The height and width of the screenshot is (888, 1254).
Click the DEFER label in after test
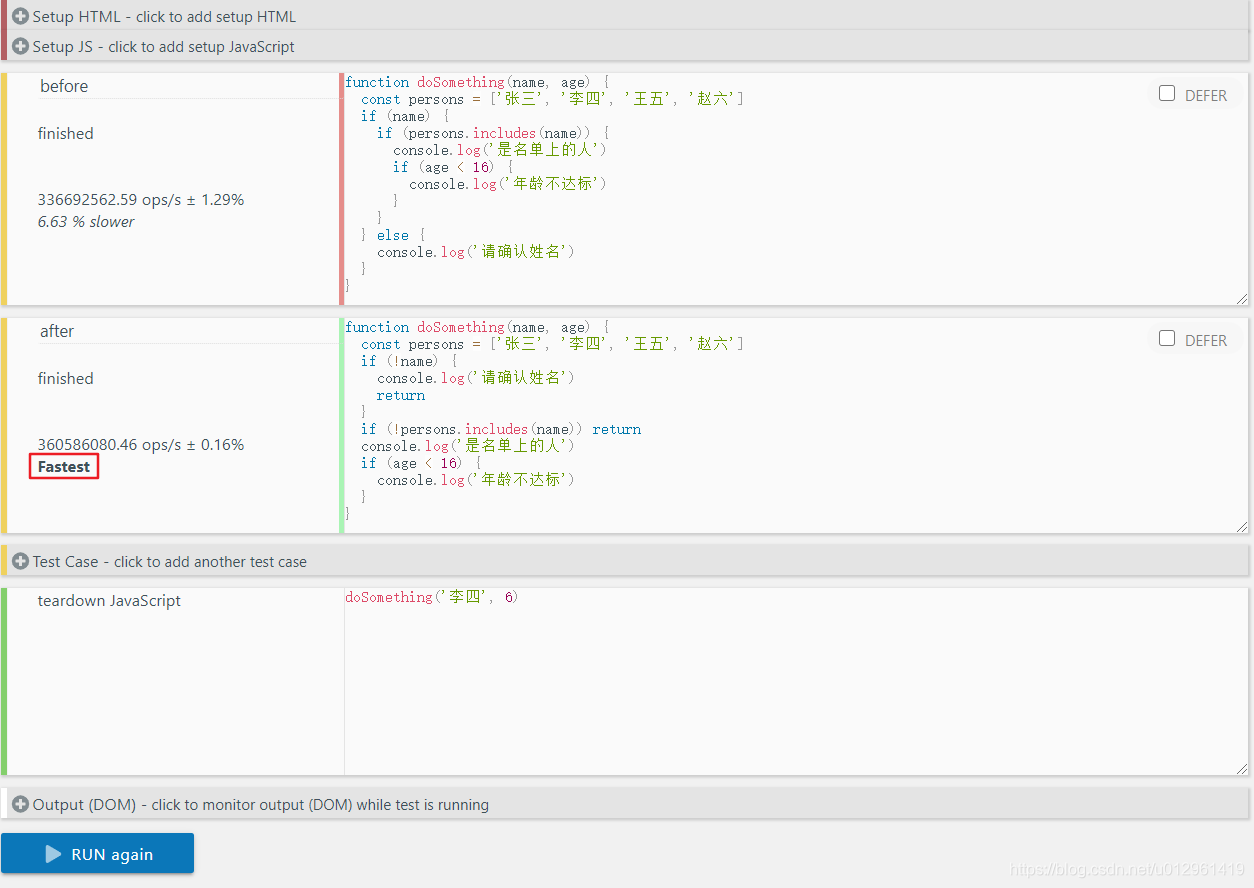click(x=1206, y=341)
